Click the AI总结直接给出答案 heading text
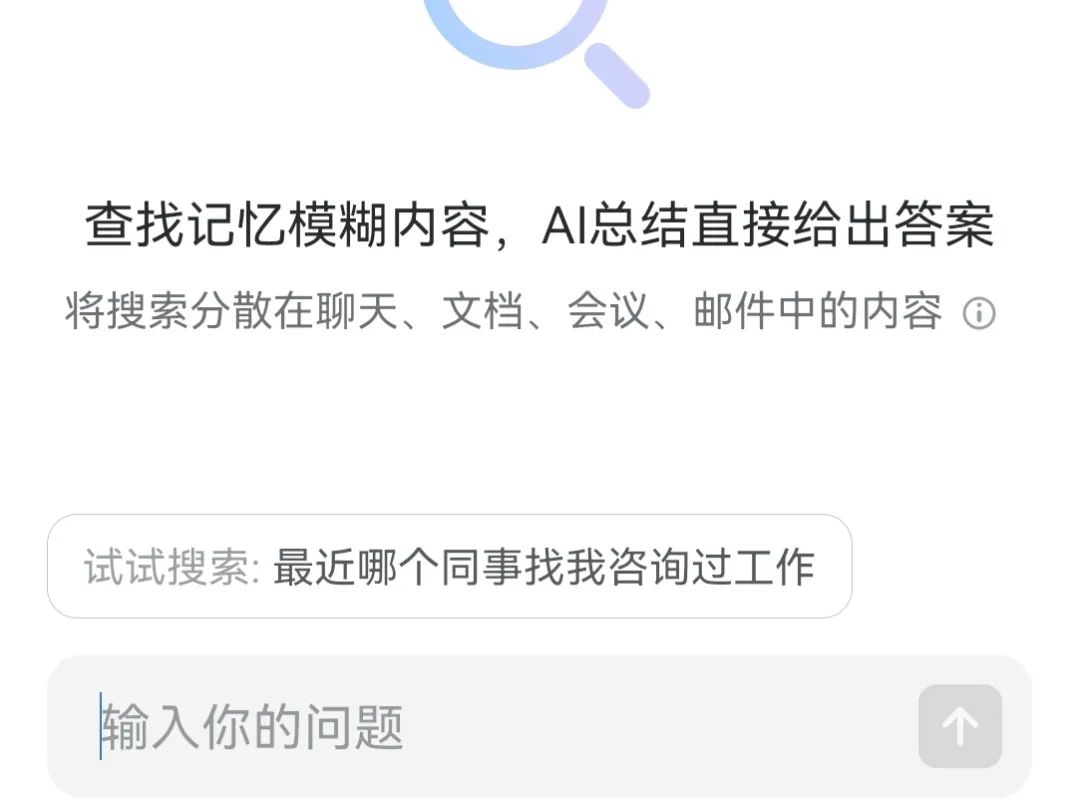 (x=768, y=225)
